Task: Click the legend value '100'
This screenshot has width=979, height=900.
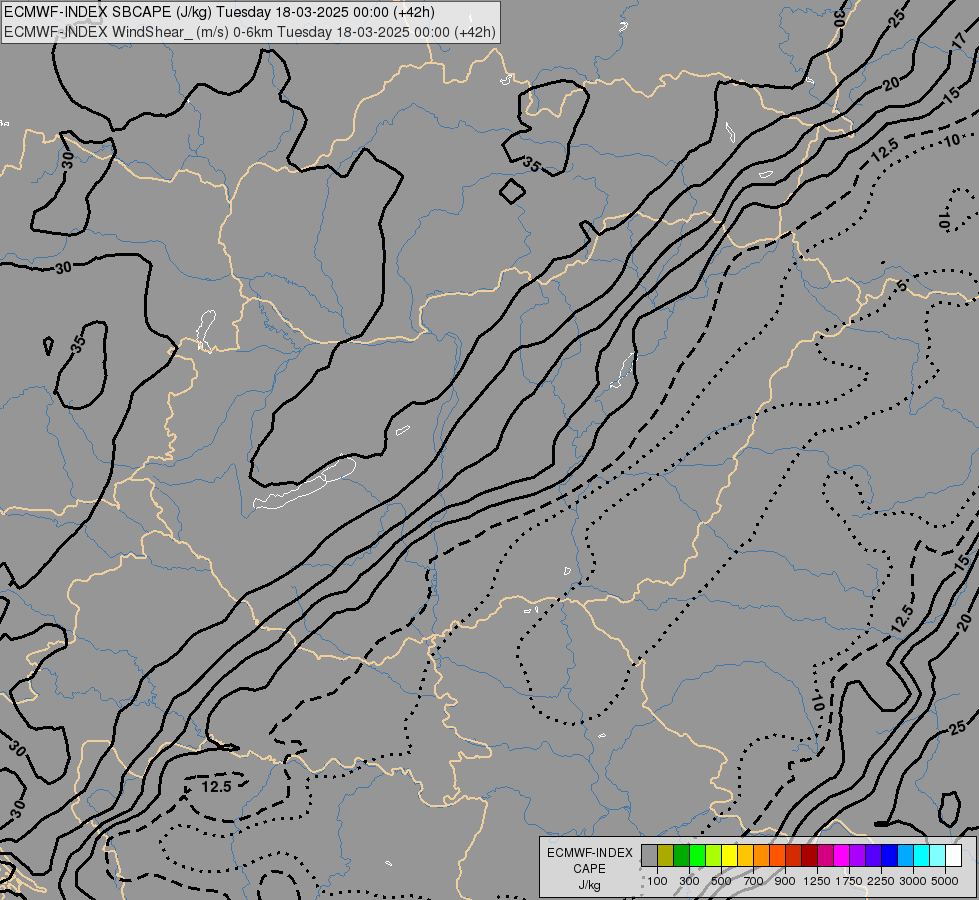Action: [657, 881]
